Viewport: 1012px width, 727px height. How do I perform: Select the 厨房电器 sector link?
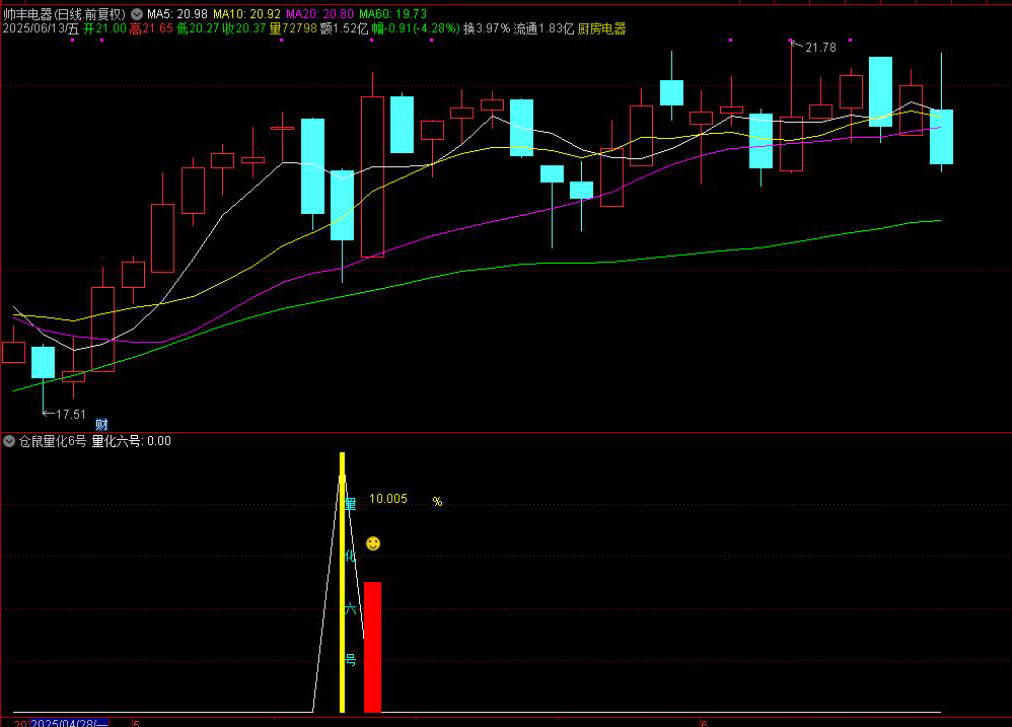(x=602, y=29)
